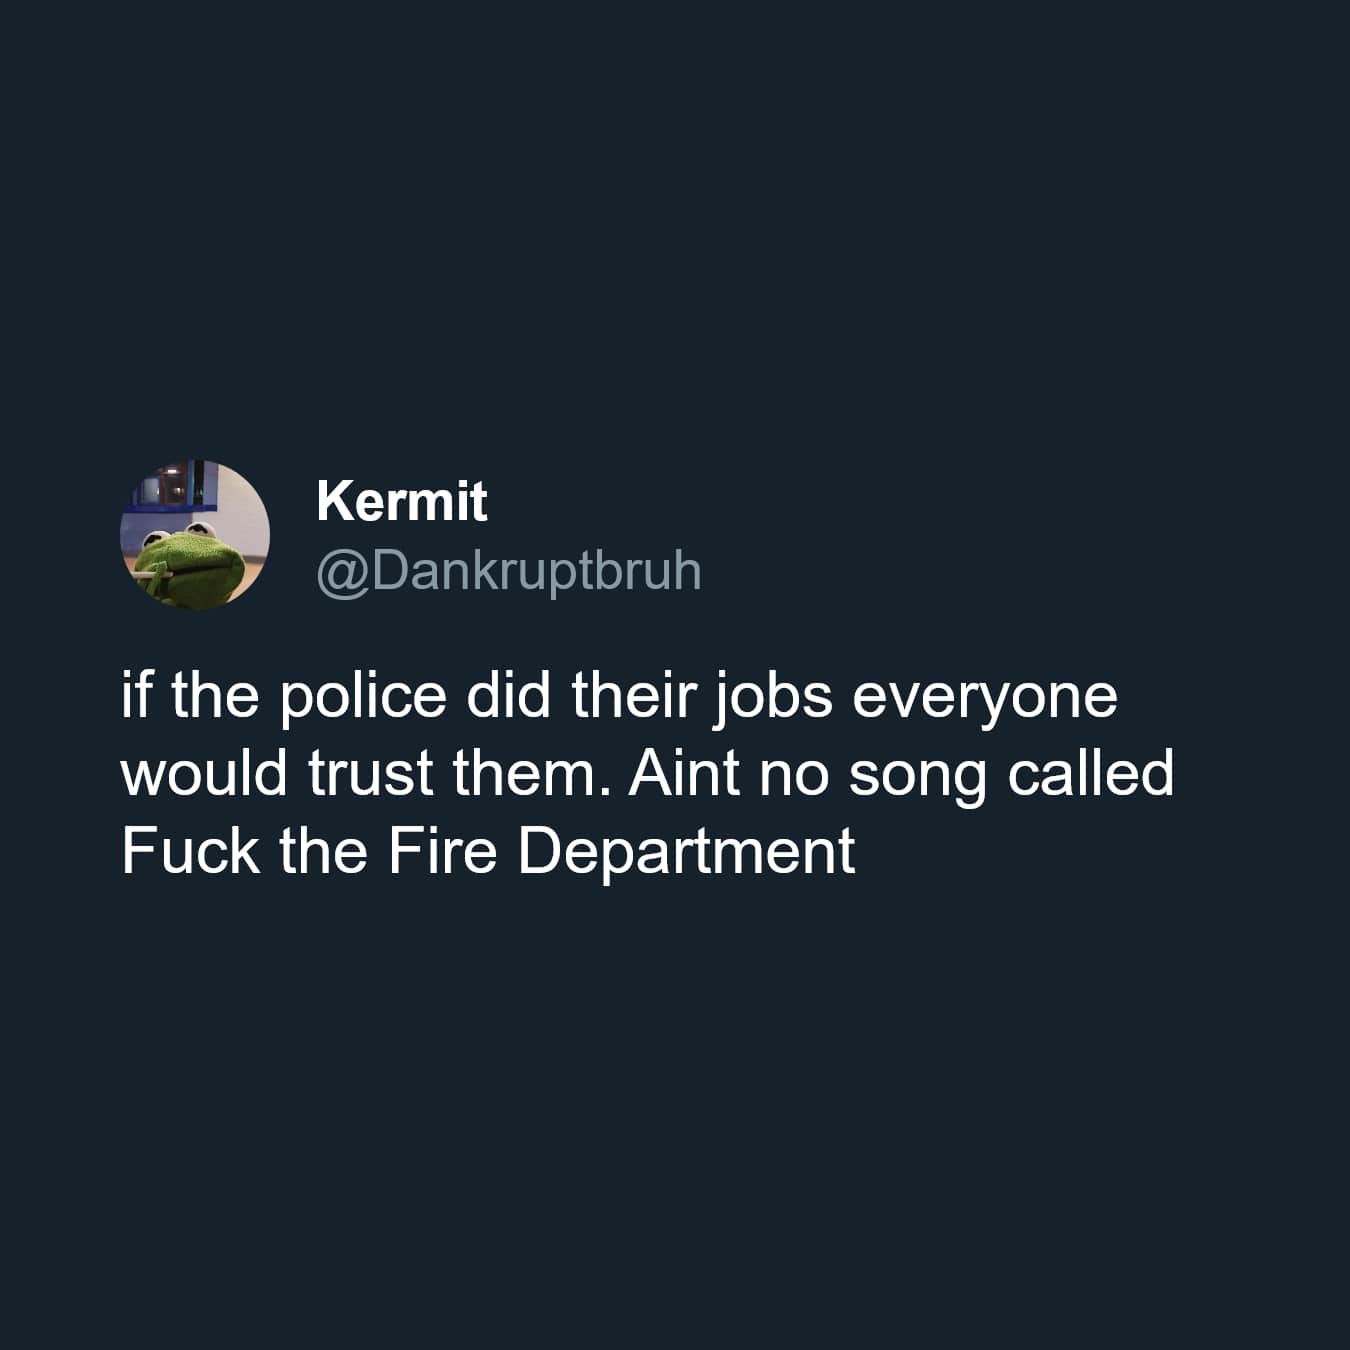Select the word "trust" in second line
The image size is (1350, 1350).
click(x=371, y=774)
